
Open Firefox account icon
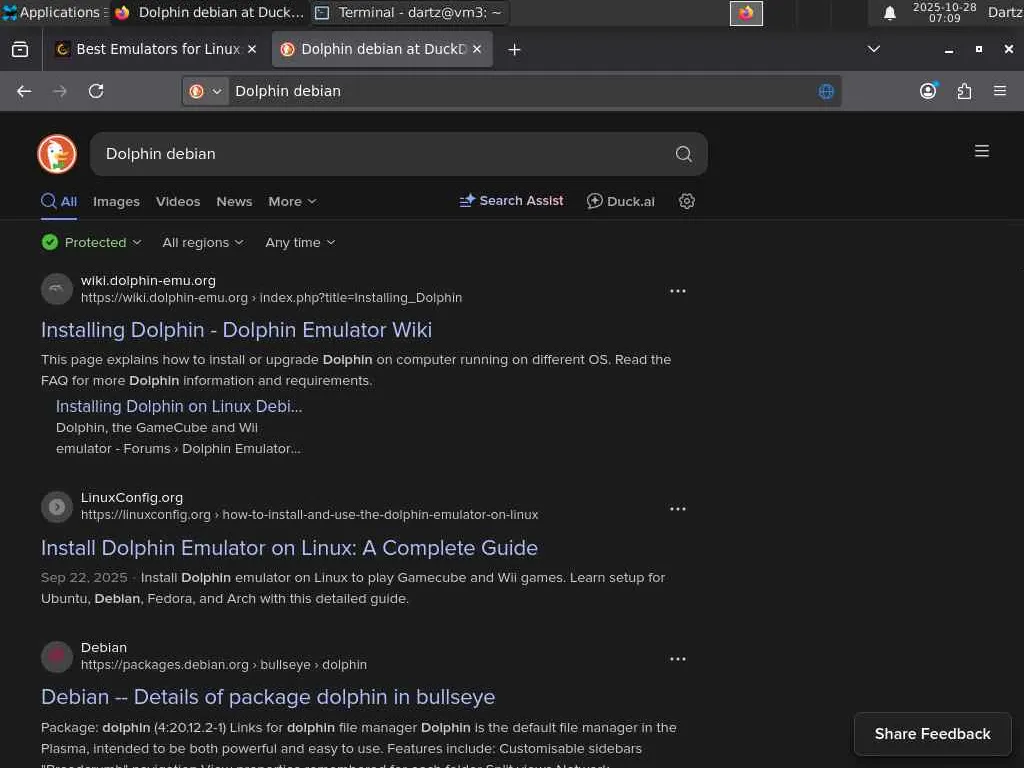coord(928,91)
